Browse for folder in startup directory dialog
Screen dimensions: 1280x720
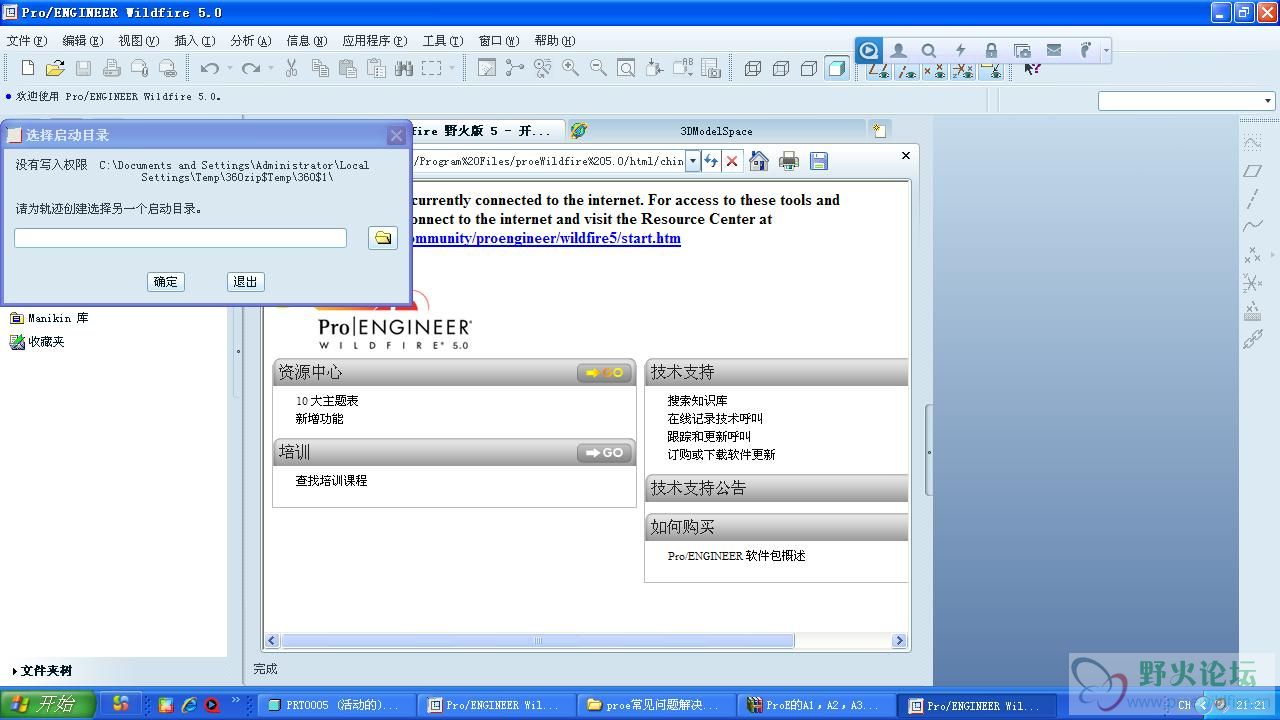click(x=383, y=238)
